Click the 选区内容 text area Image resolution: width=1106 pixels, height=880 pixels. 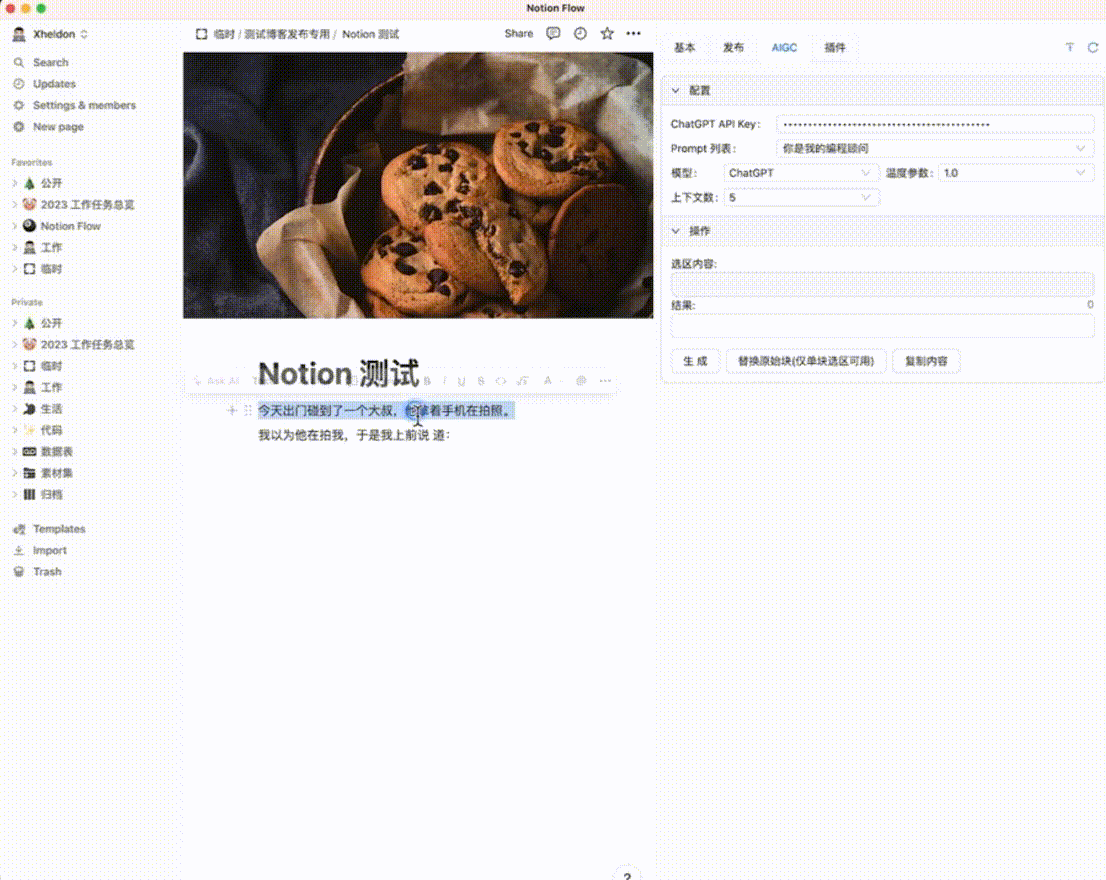882,284
